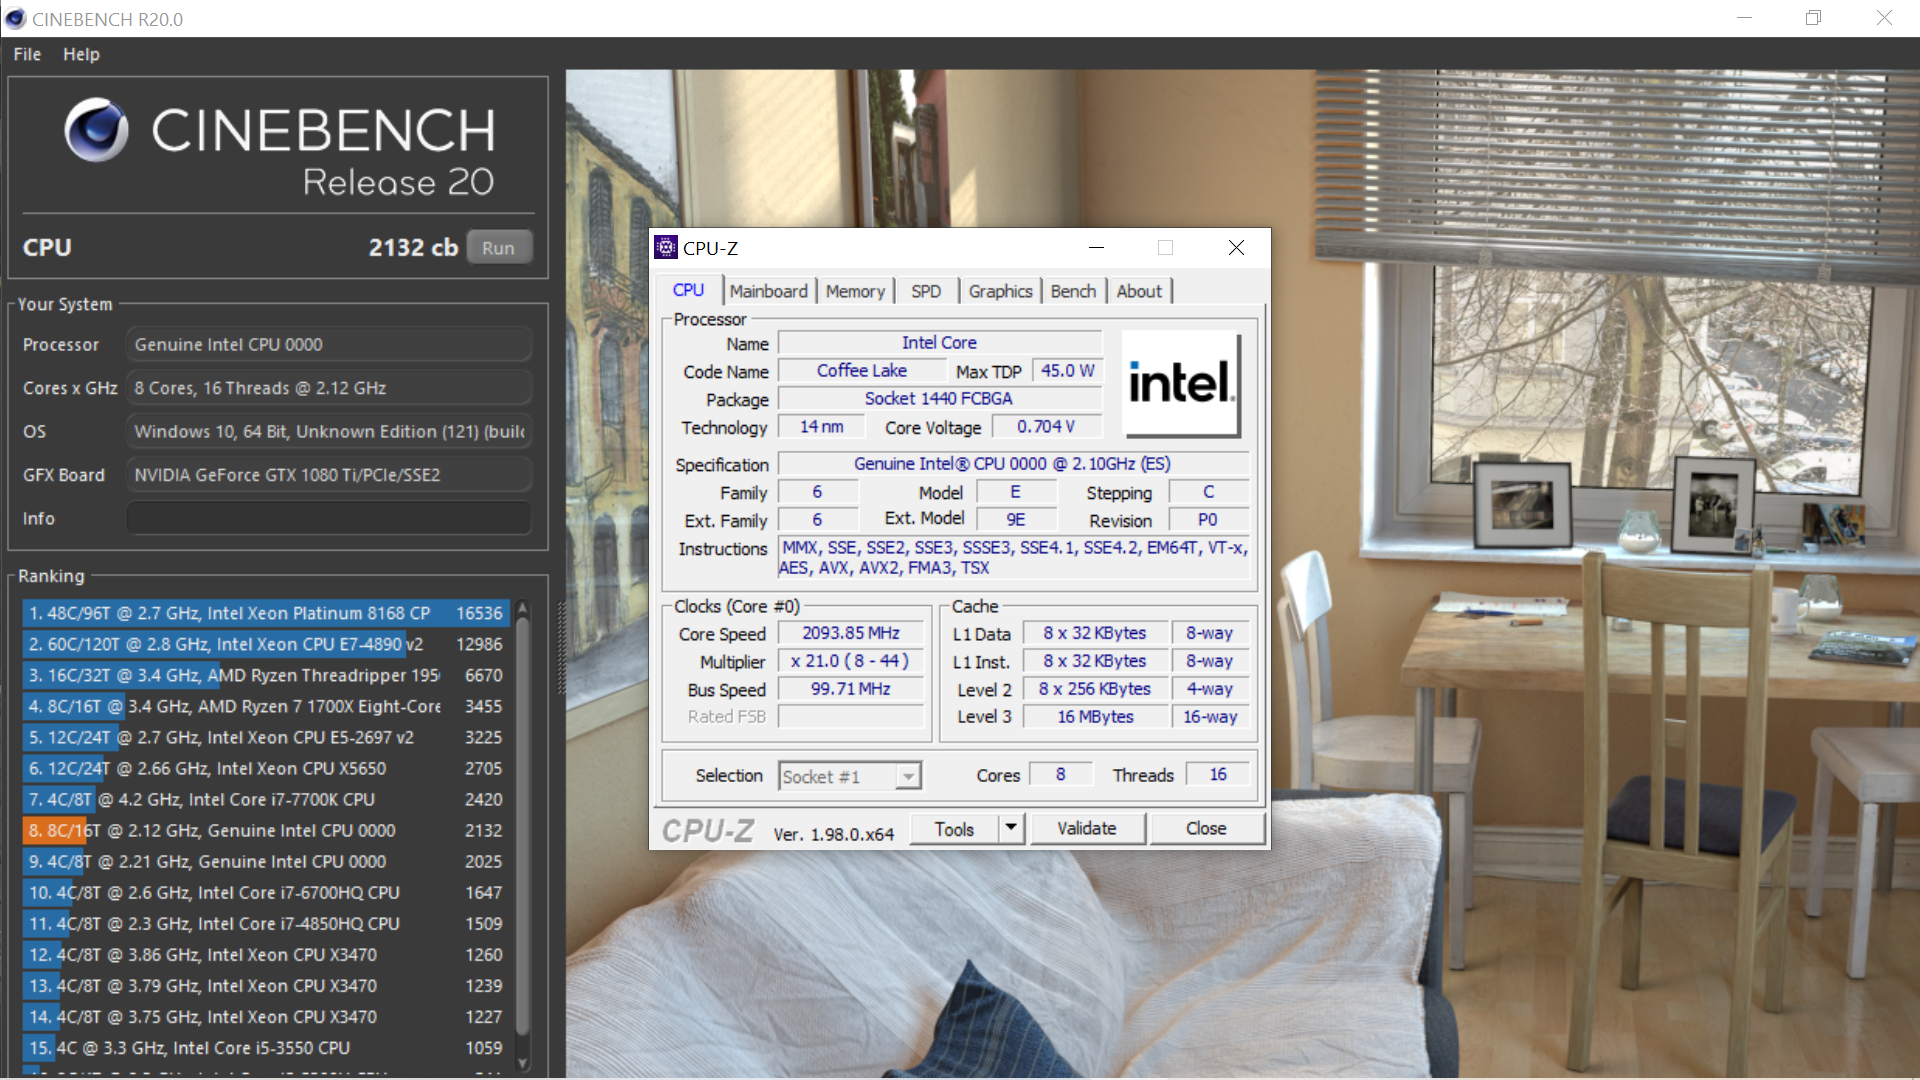Run the CPU benchmark
The image size is (1920, 1080).
tap(498, 248)
